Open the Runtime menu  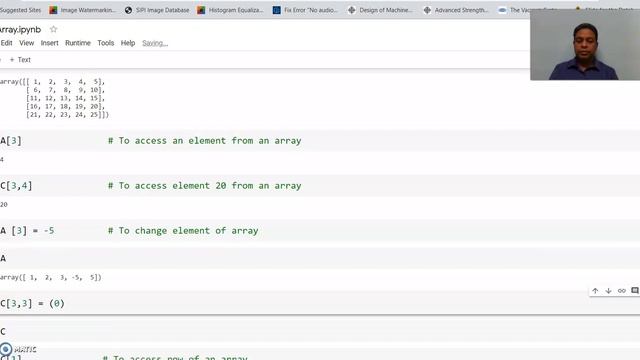click(78, 43)
